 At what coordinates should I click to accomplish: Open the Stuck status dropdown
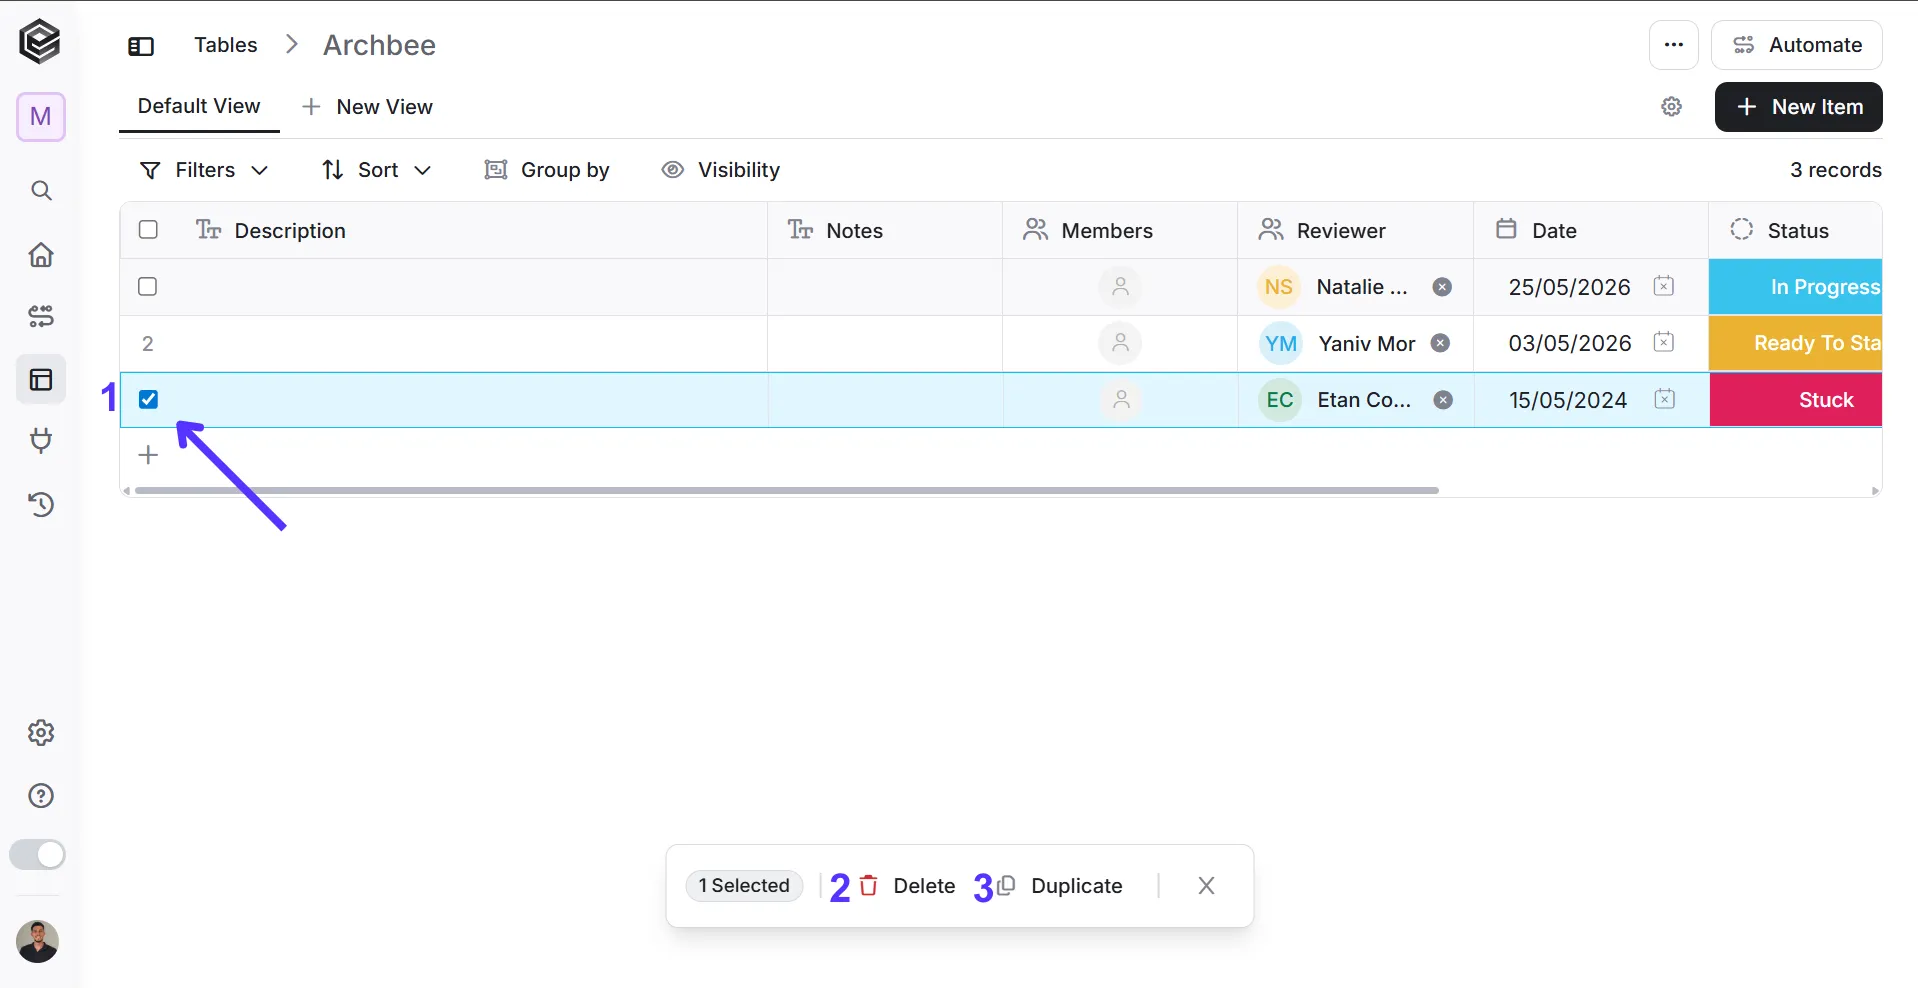tap(1796, 400)
